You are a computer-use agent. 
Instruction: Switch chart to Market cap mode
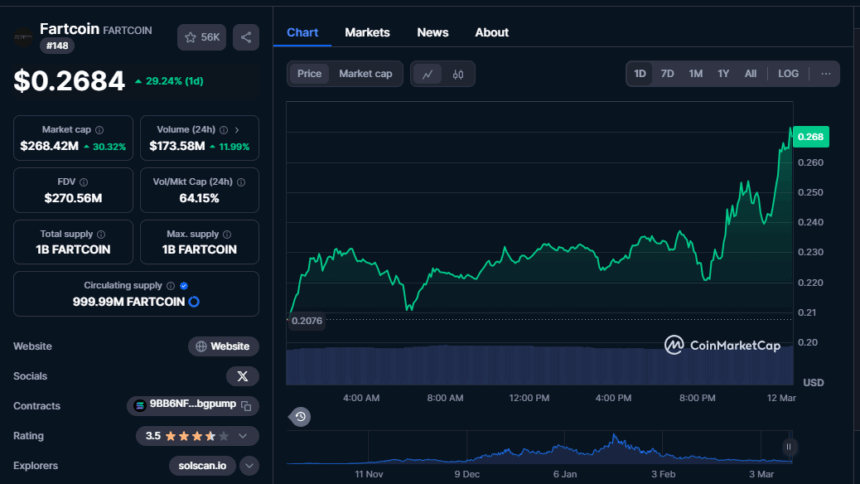(365, 74)
